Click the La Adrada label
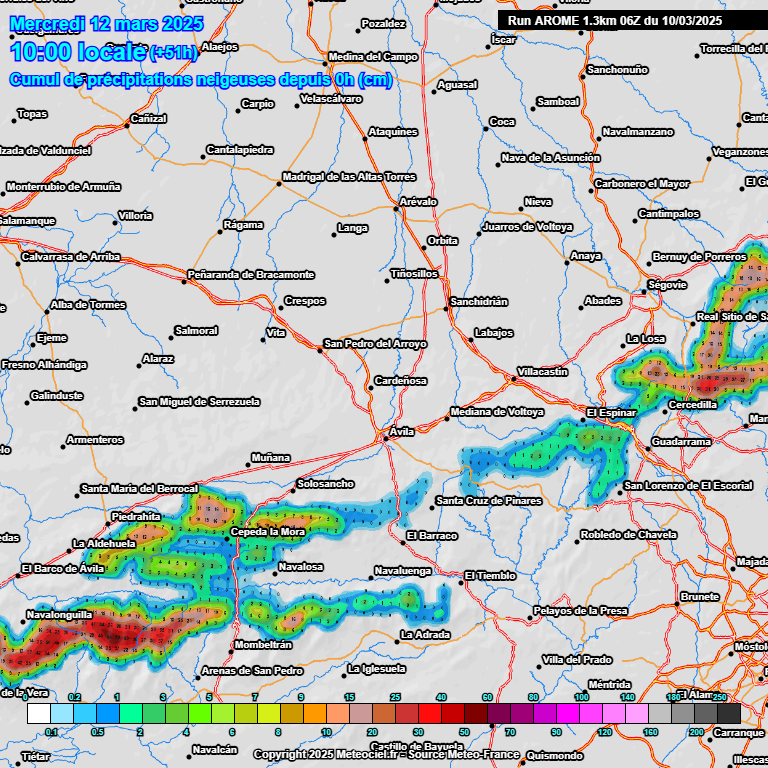The image size is (768, 768). (x=425, y=635)
